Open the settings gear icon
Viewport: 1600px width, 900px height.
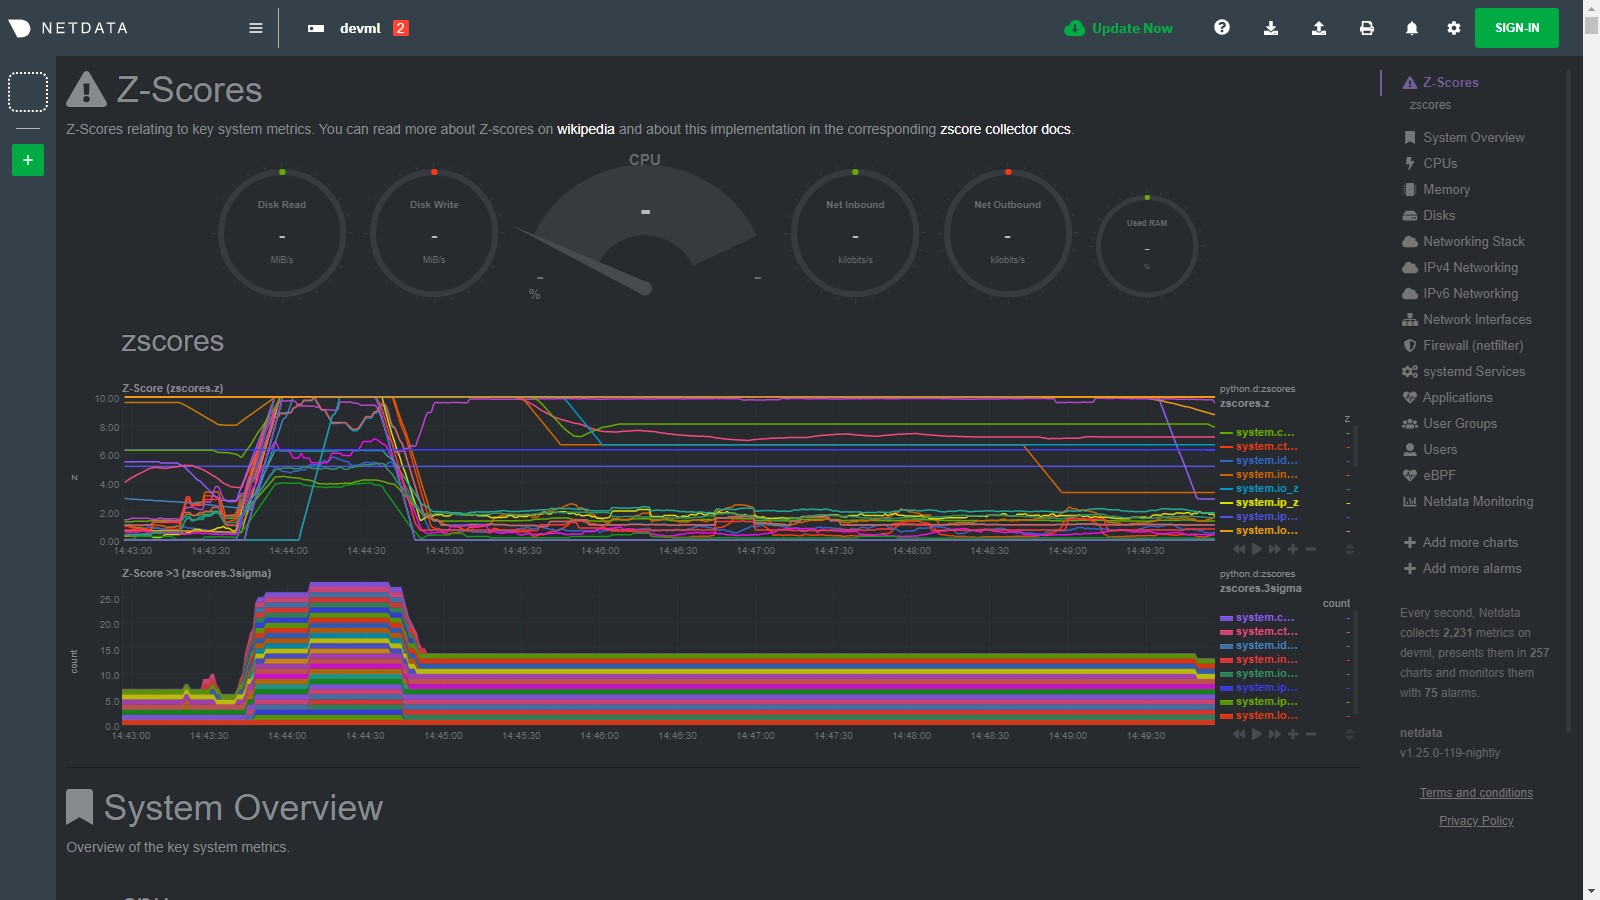(1454, 28)
